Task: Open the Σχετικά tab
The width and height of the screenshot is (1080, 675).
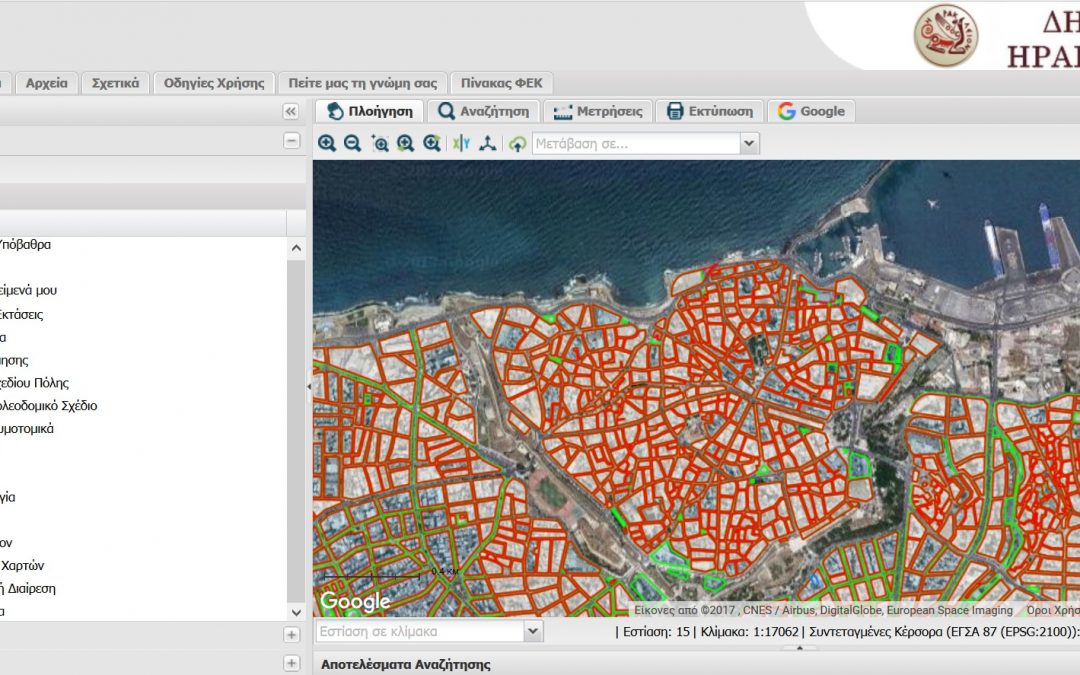Action: click(x=116, y=83)
